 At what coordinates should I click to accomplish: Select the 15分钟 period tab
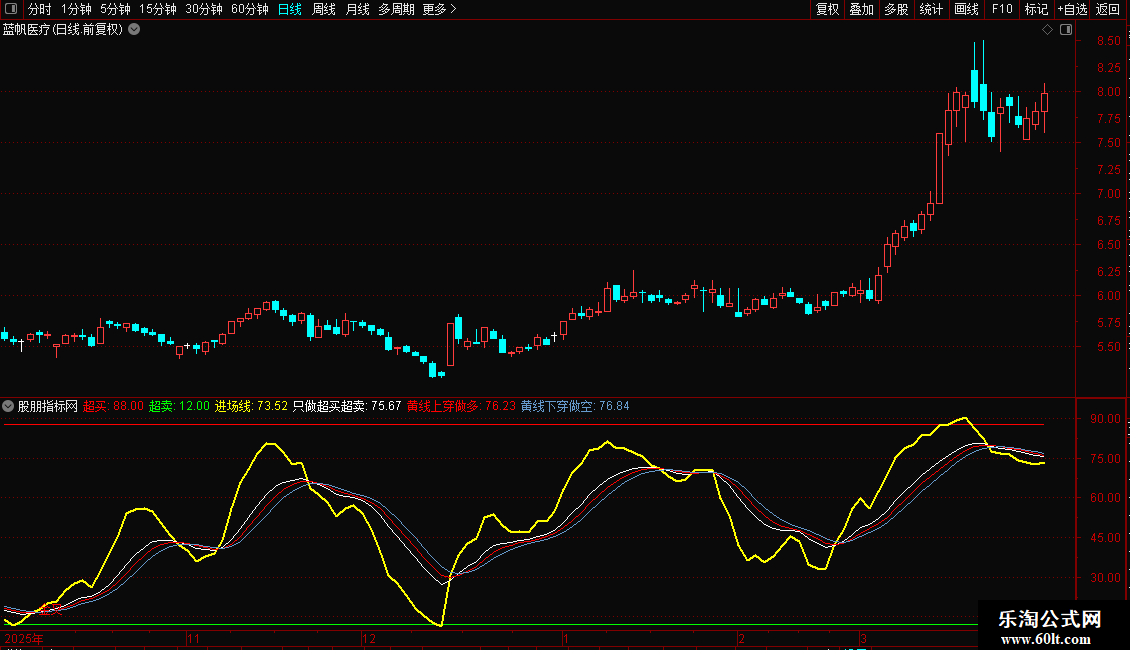[157, 9]
